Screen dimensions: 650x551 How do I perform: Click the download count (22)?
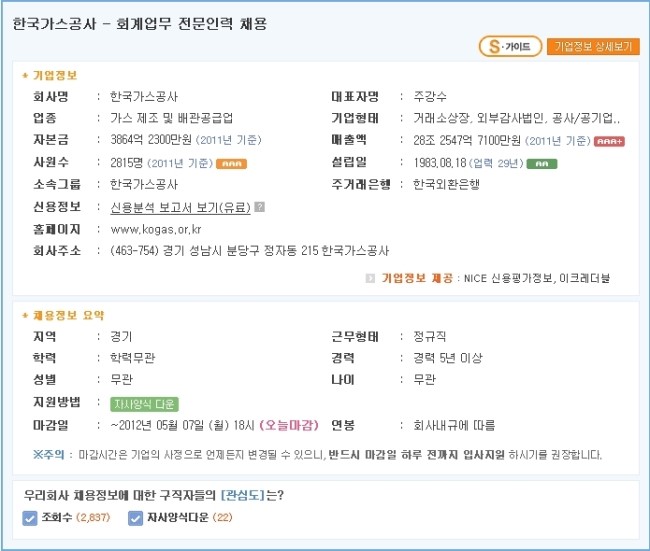(222, 517)
